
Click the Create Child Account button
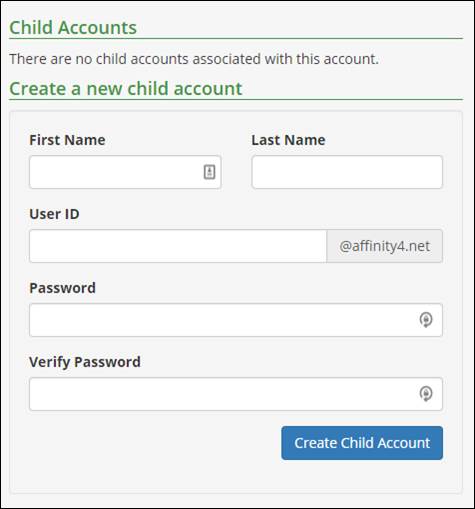click(362, 443)
